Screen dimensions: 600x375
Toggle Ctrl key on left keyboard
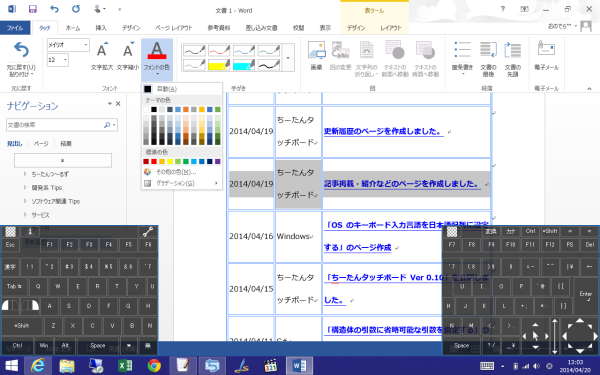point(17,346)
